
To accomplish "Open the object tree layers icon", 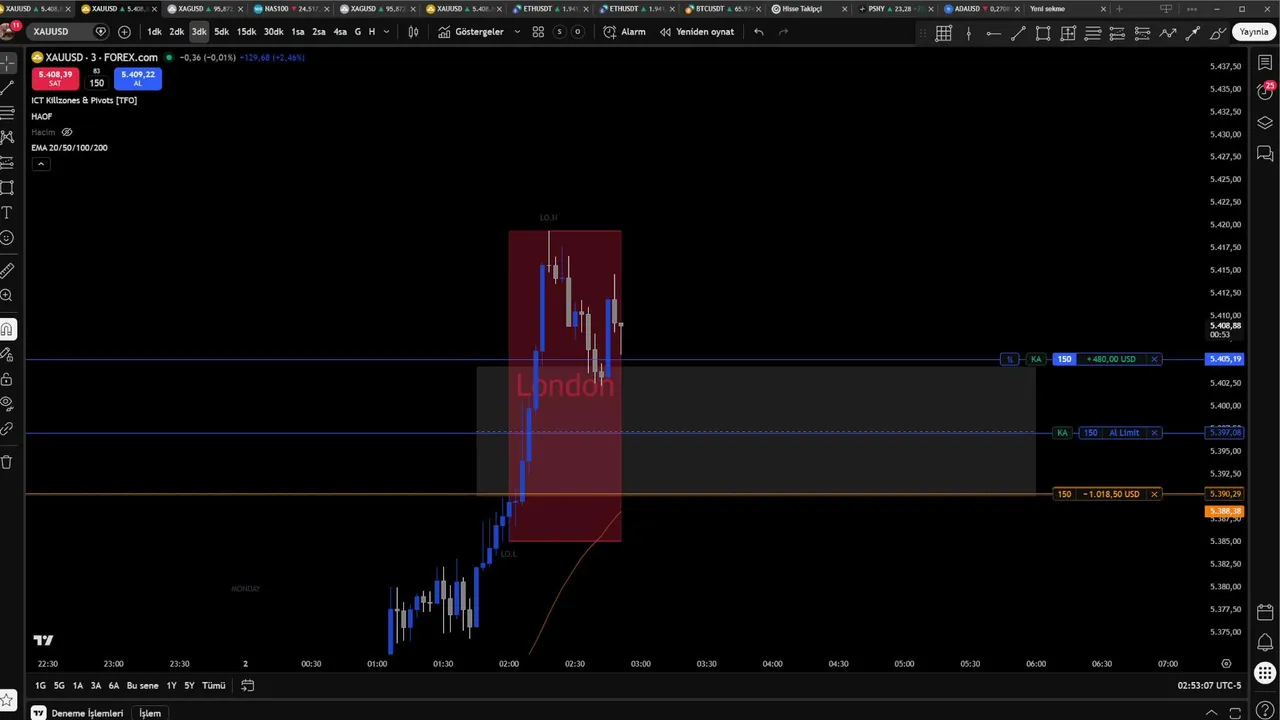I will tap(1265, 123).
